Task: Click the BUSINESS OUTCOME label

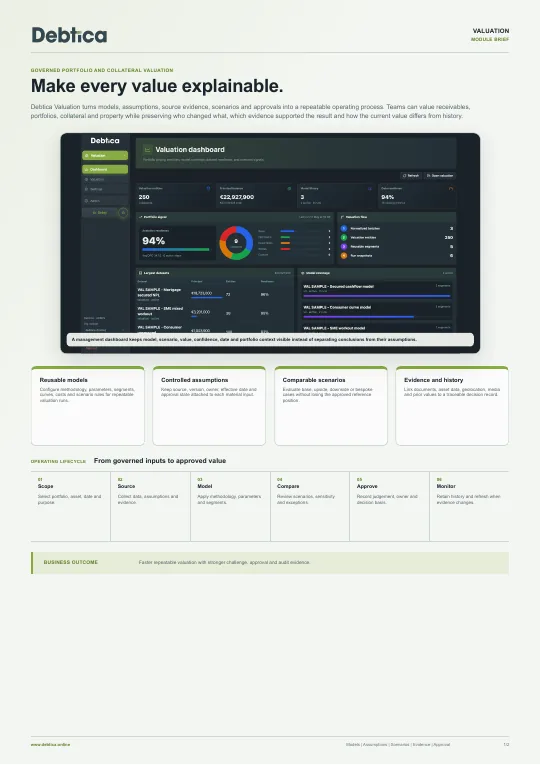Action: (71, 563)
